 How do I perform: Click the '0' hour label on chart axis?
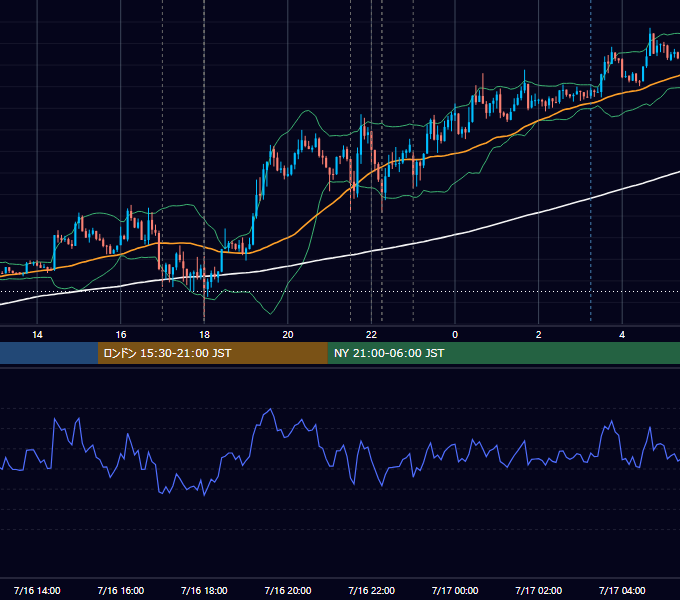pyautogui.click(x=455, y=335)
